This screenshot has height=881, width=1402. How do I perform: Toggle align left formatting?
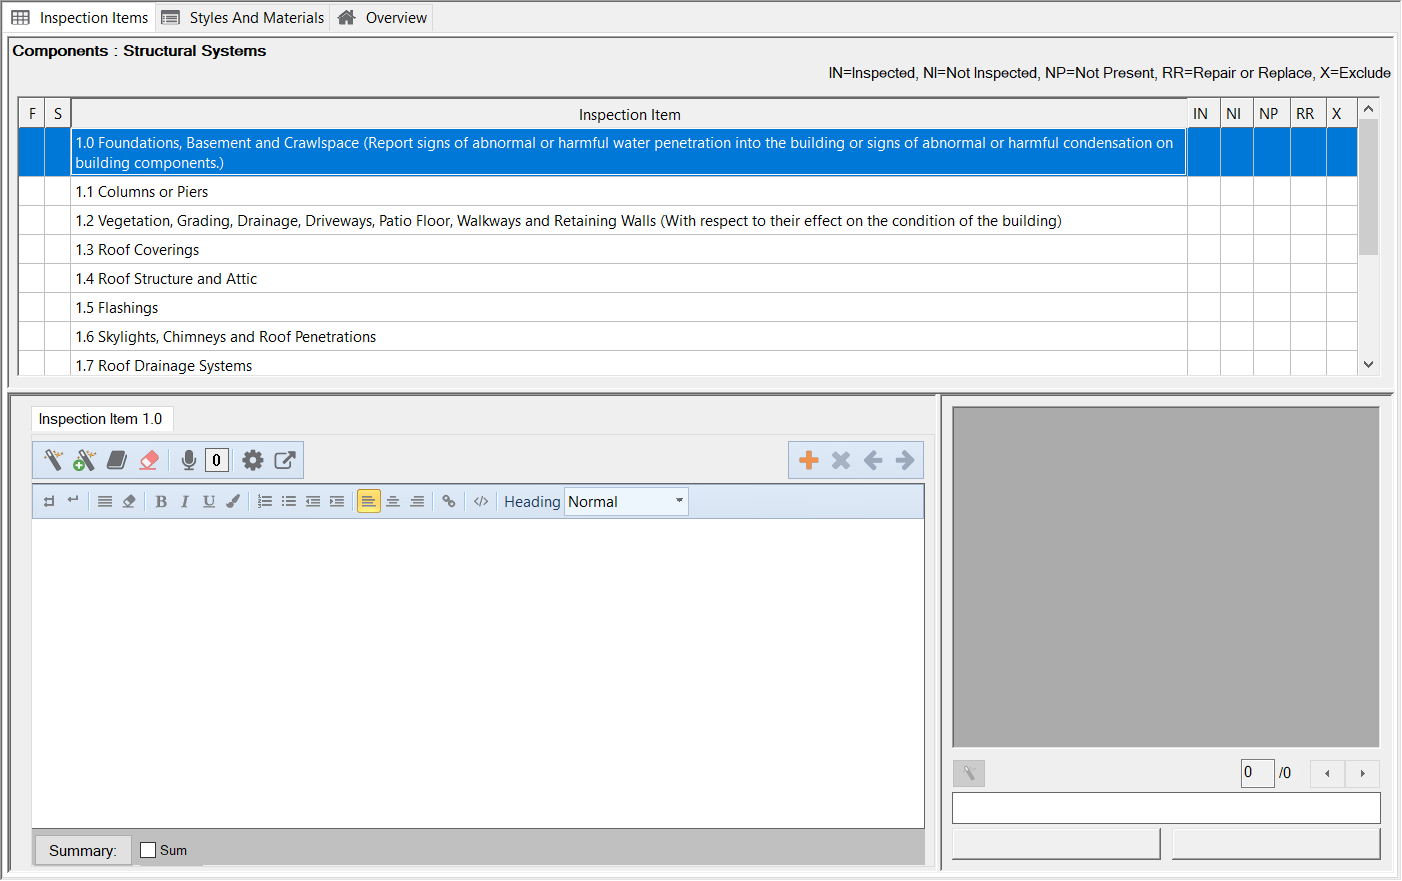pyautogui.click(x=369, y=502)
